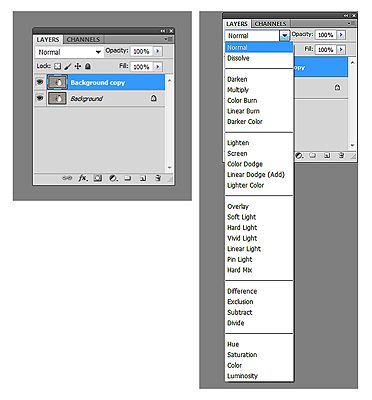Click lock transparent pixels icon

tap(58, 66)
